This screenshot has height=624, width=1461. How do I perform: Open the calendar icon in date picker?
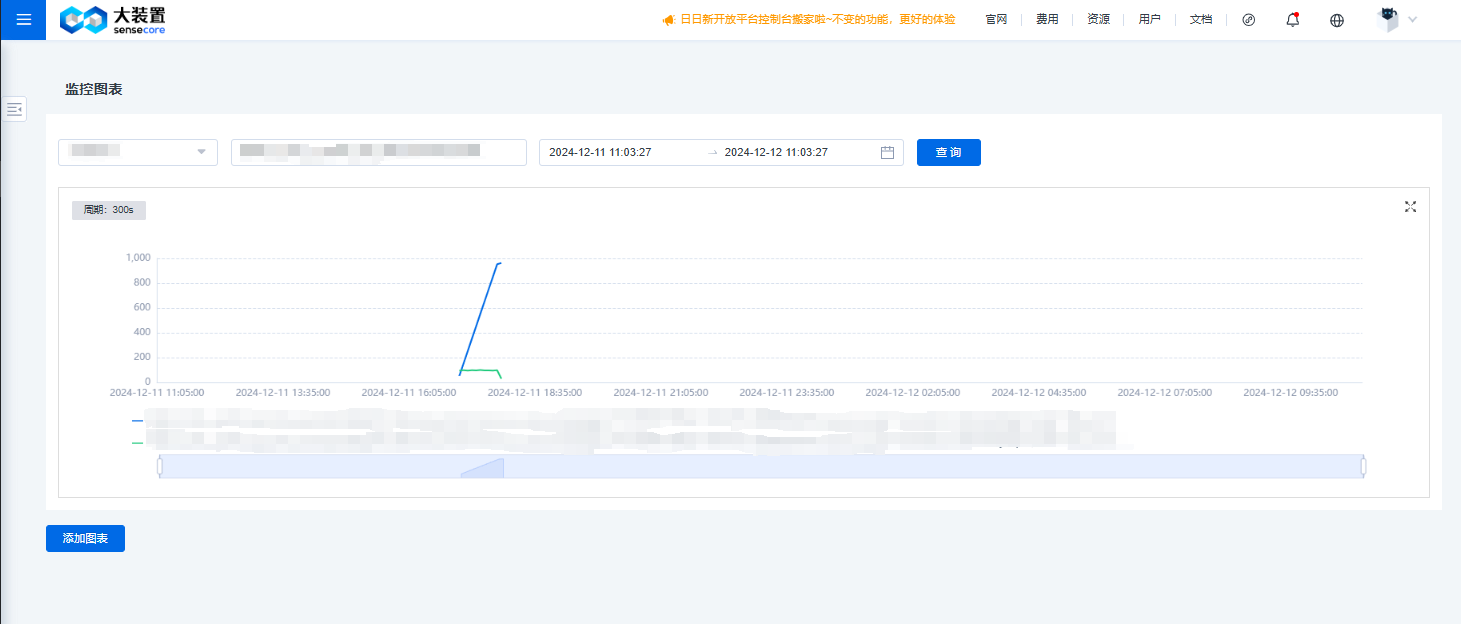886,152
